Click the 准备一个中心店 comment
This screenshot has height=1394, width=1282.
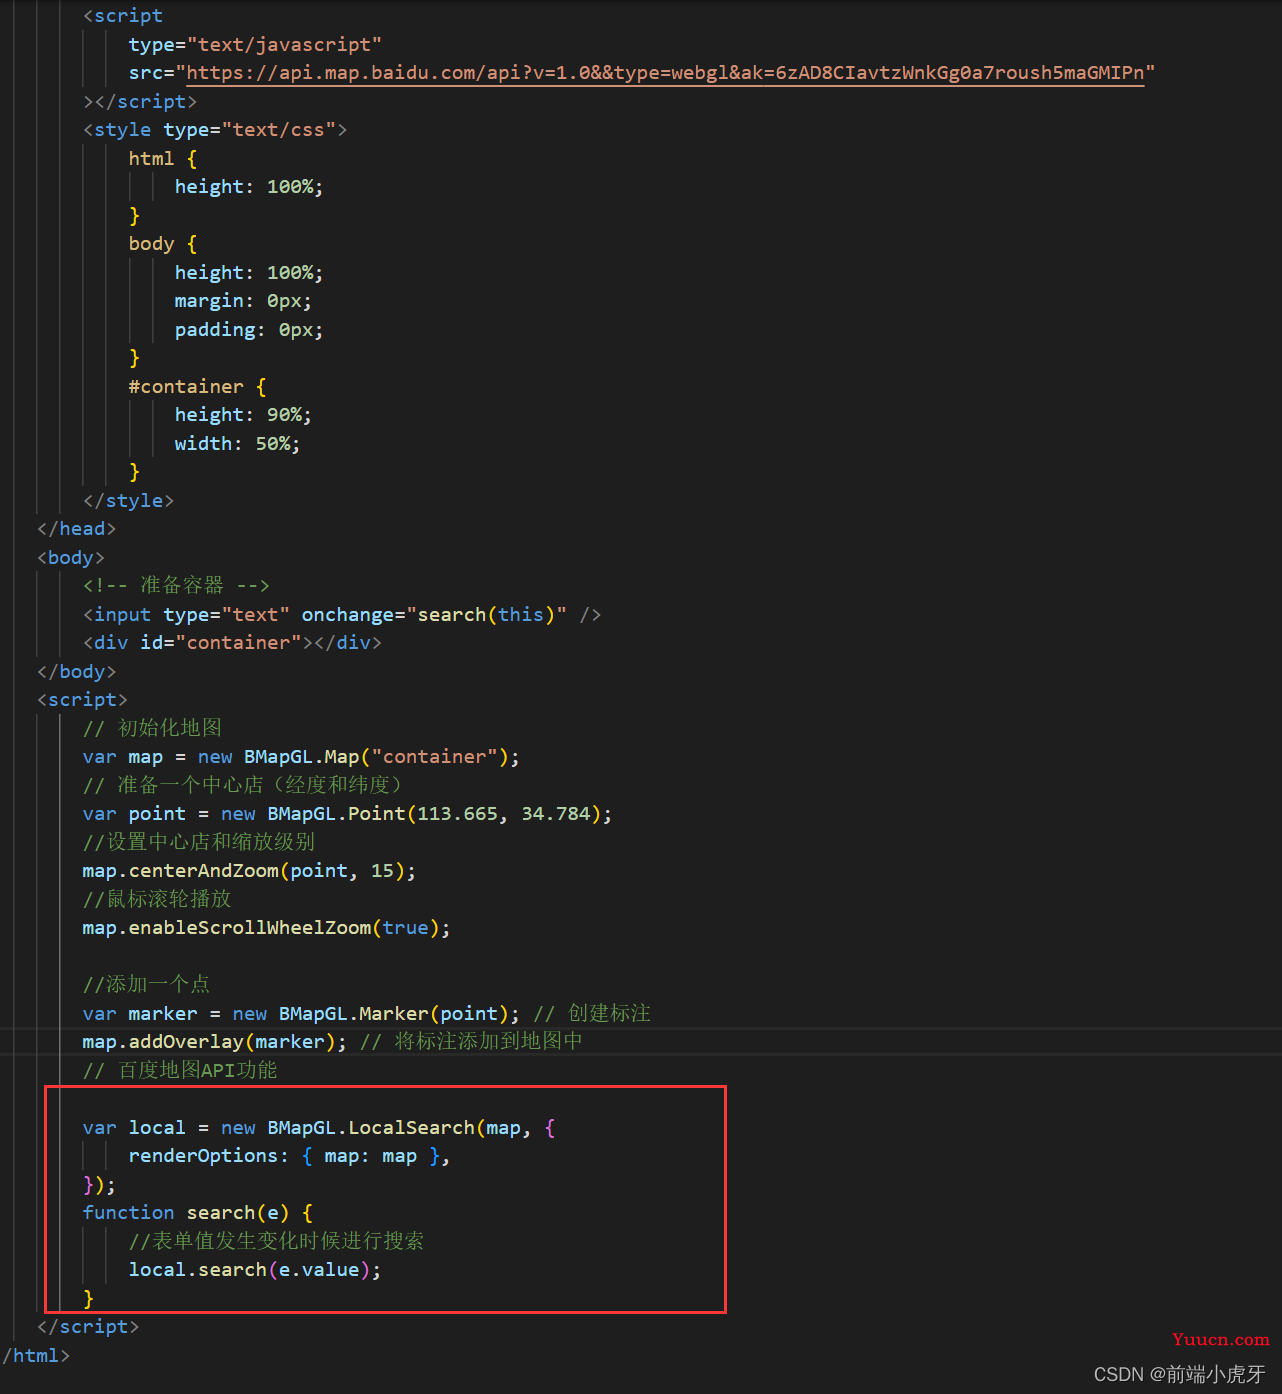click(242, 785)
